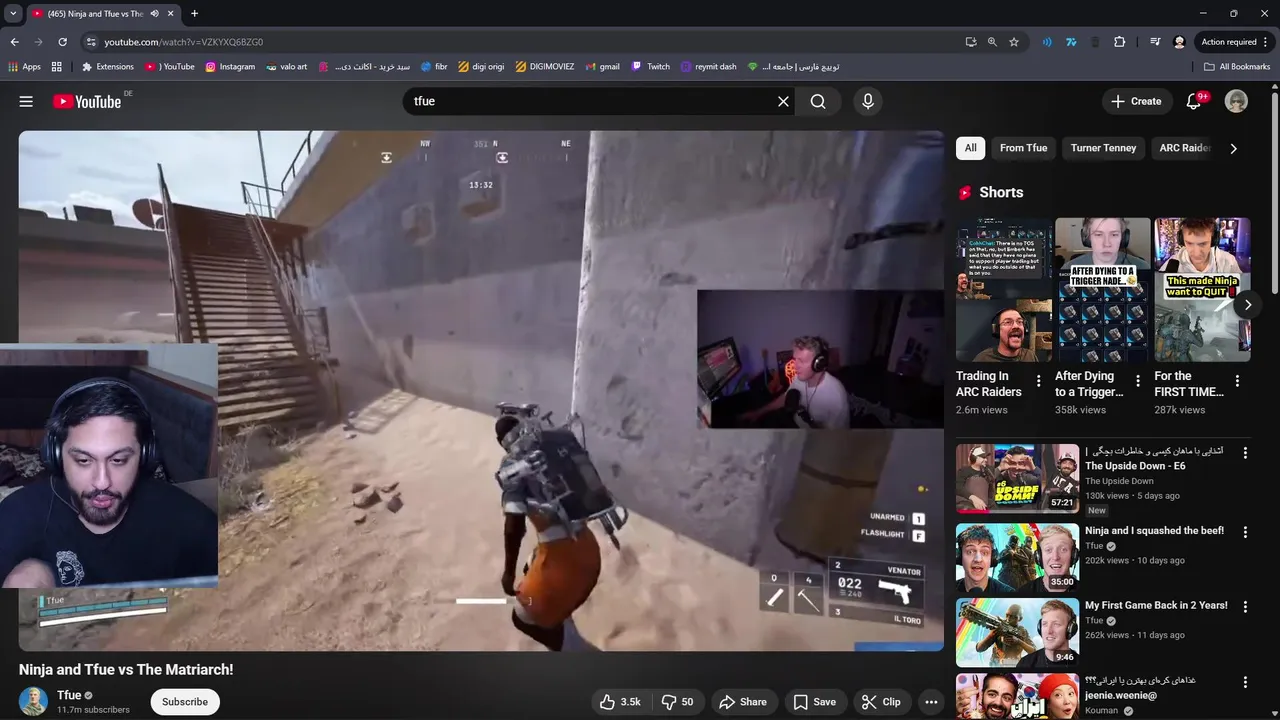Select the 'All' filter chip
1280x720 pixels.
(970, 148)
